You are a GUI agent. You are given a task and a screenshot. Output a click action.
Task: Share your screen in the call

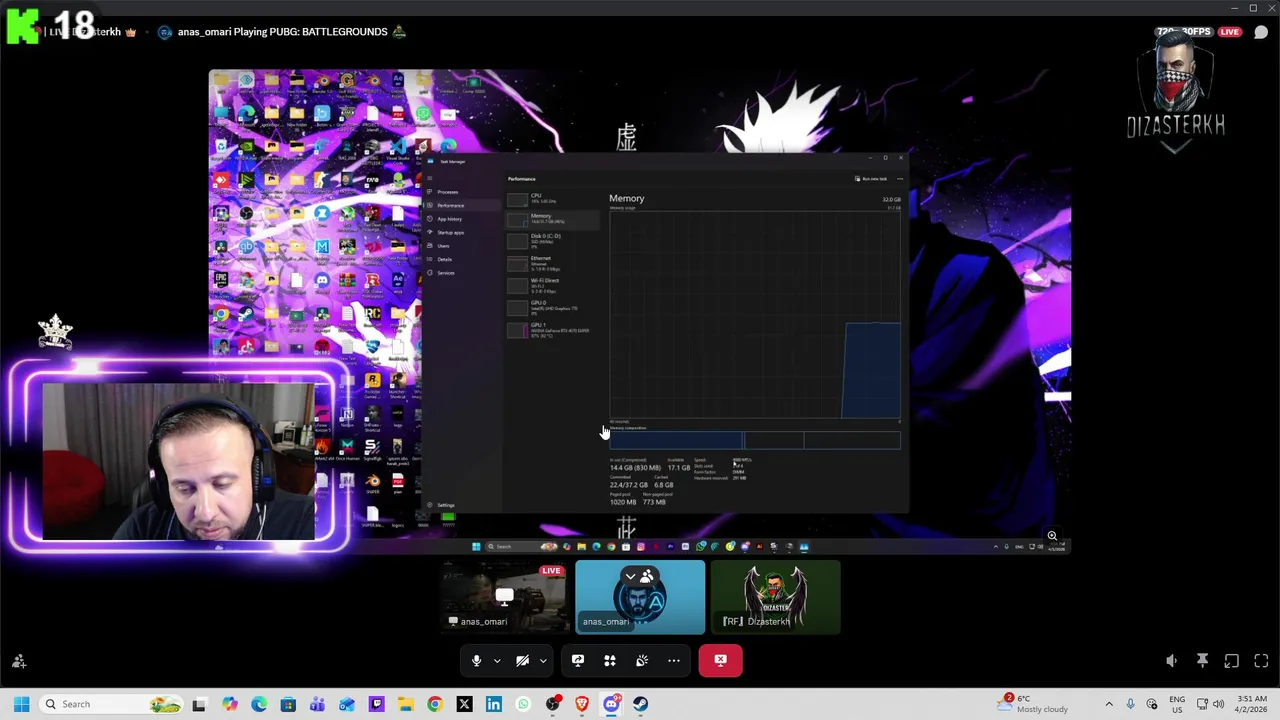pos(578,660)
